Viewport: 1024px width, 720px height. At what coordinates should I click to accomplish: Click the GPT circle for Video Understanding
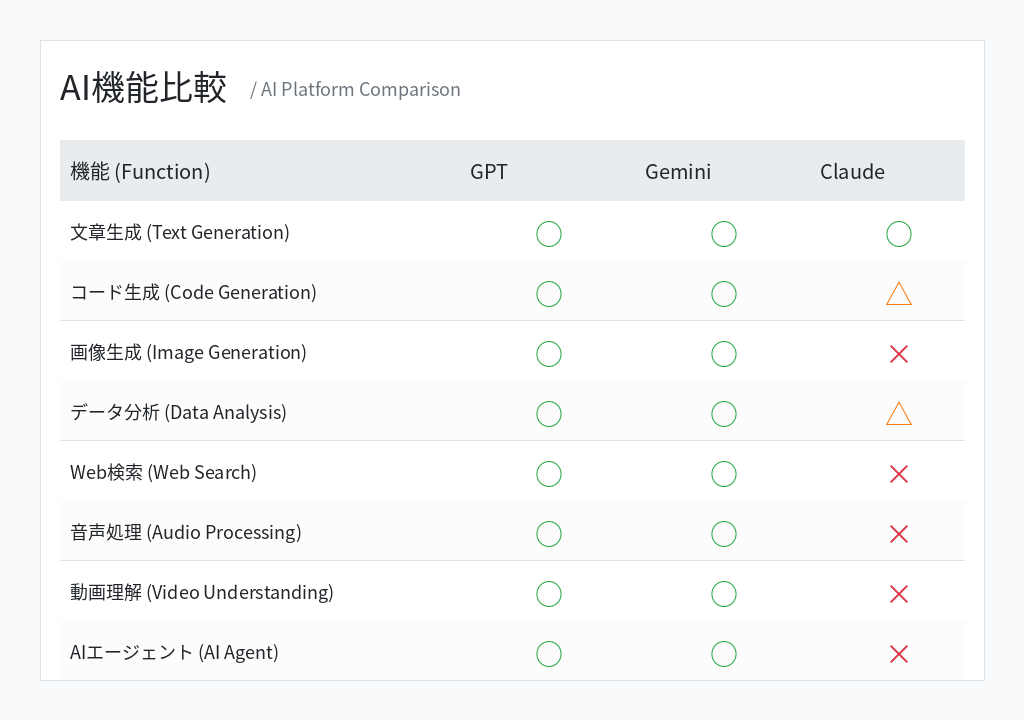tap(549, 594)
